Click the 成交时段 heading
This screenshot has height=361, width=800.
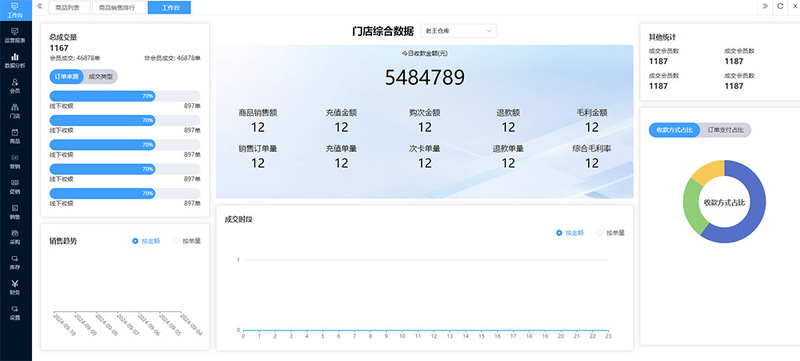click(x=239, y=220)
